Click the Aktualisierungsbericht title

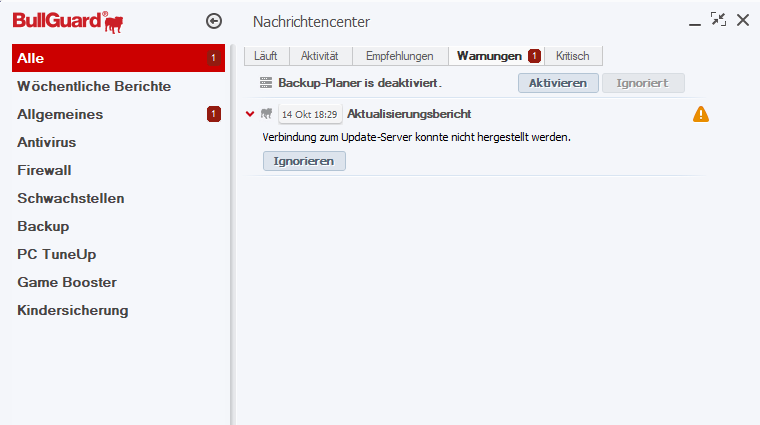pos(409,114)
